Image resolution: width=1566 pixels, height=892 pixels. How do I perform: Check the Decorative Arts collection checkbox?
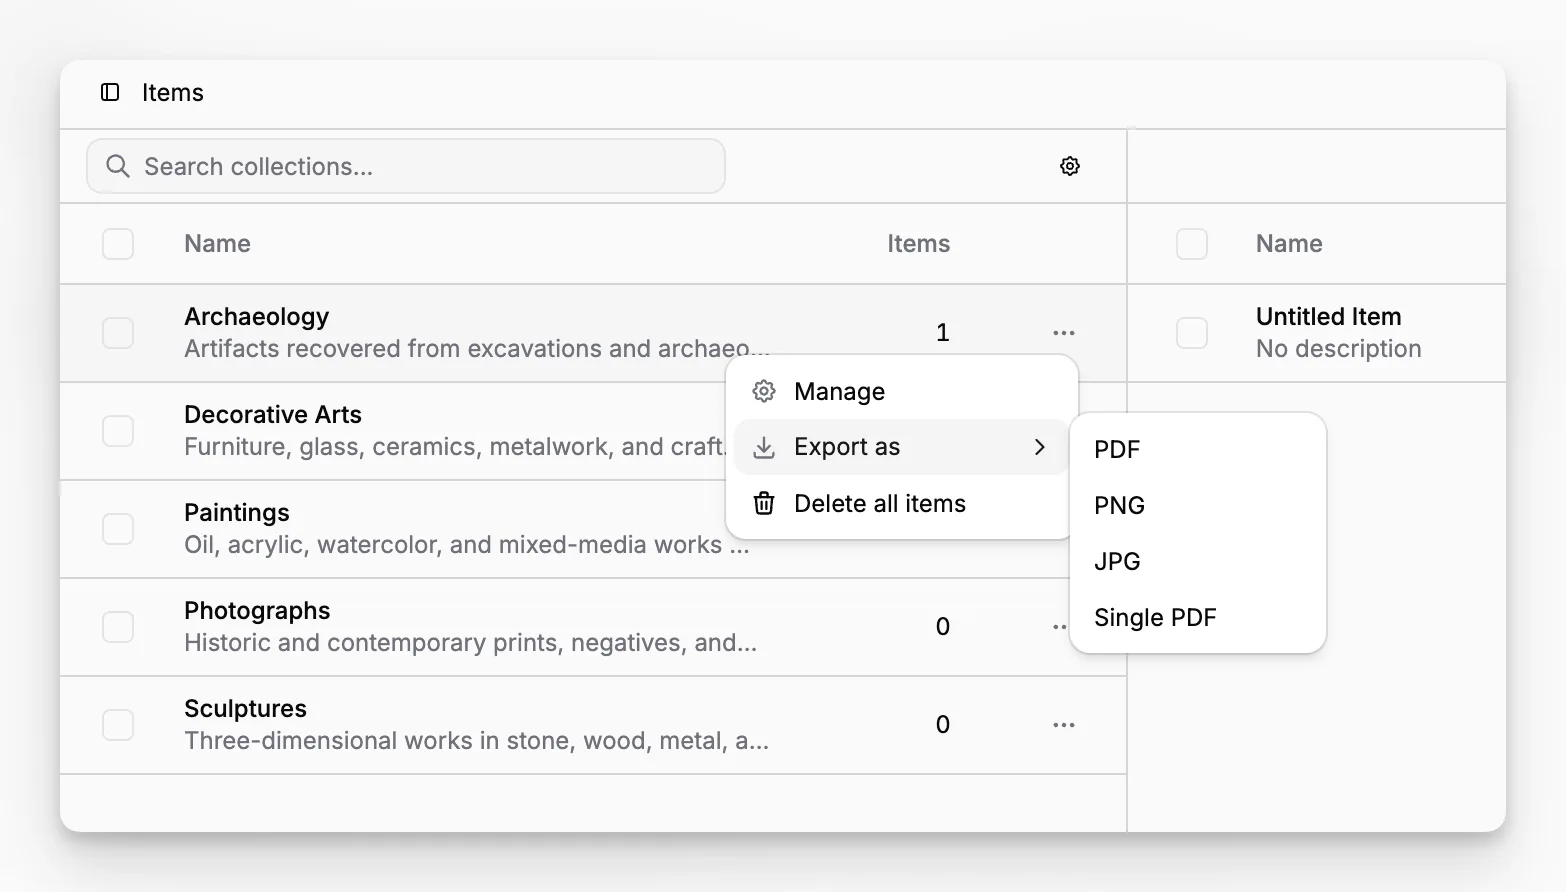pos(118,431)
